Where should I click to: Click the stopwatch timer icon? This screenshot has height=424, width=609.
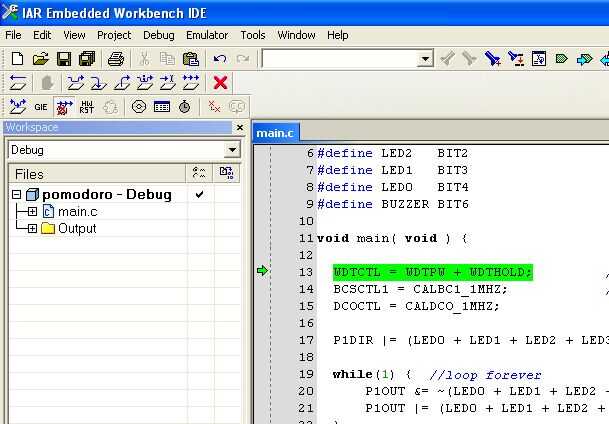click(x=184, y=107)
